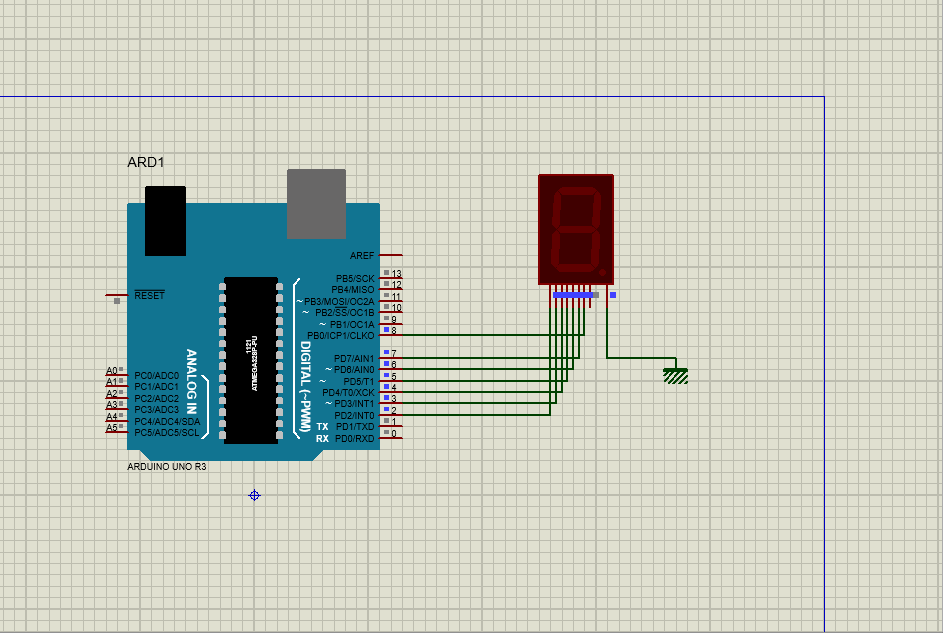The image size is (943, 633).
Task: Click the ANALOG IN header text
Action: [x=191, y=382]
